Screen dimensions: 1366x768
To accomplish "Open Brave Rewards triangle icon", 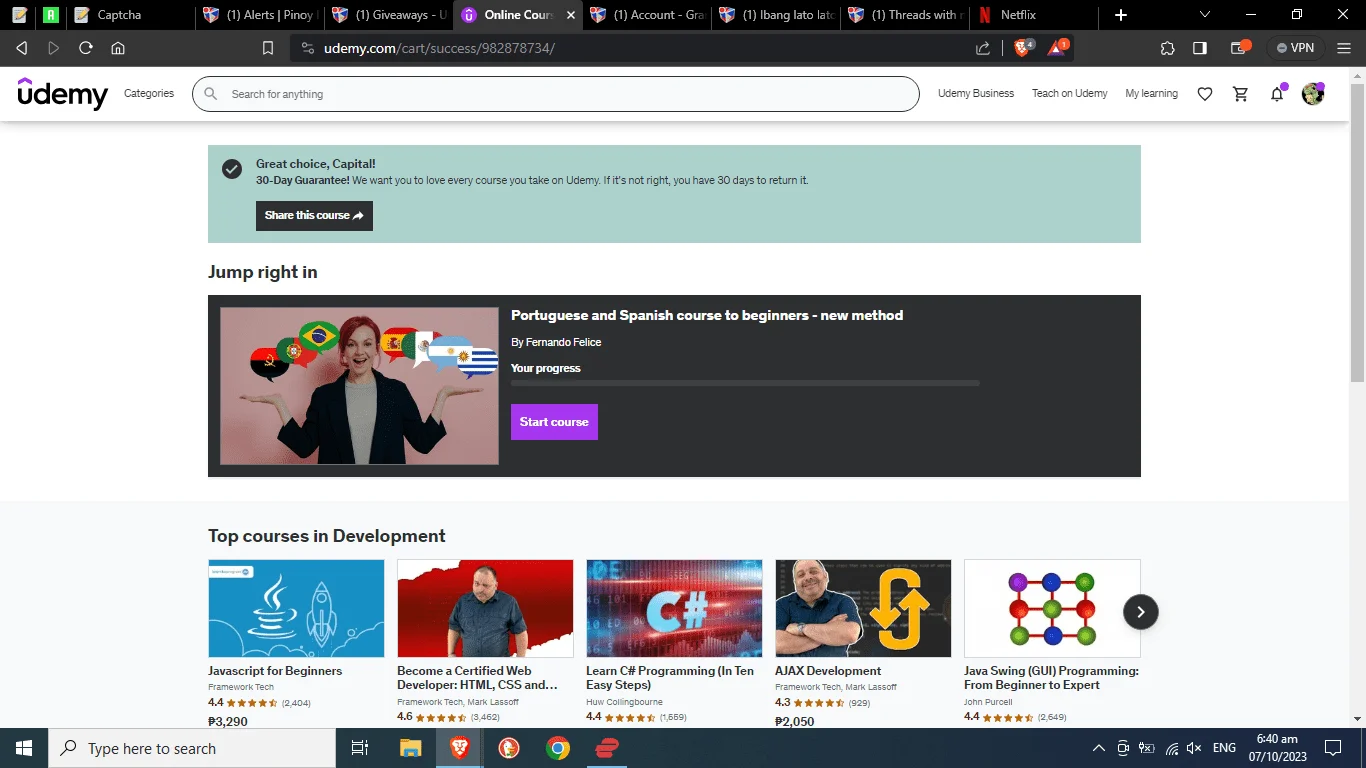I will 1058,47.
